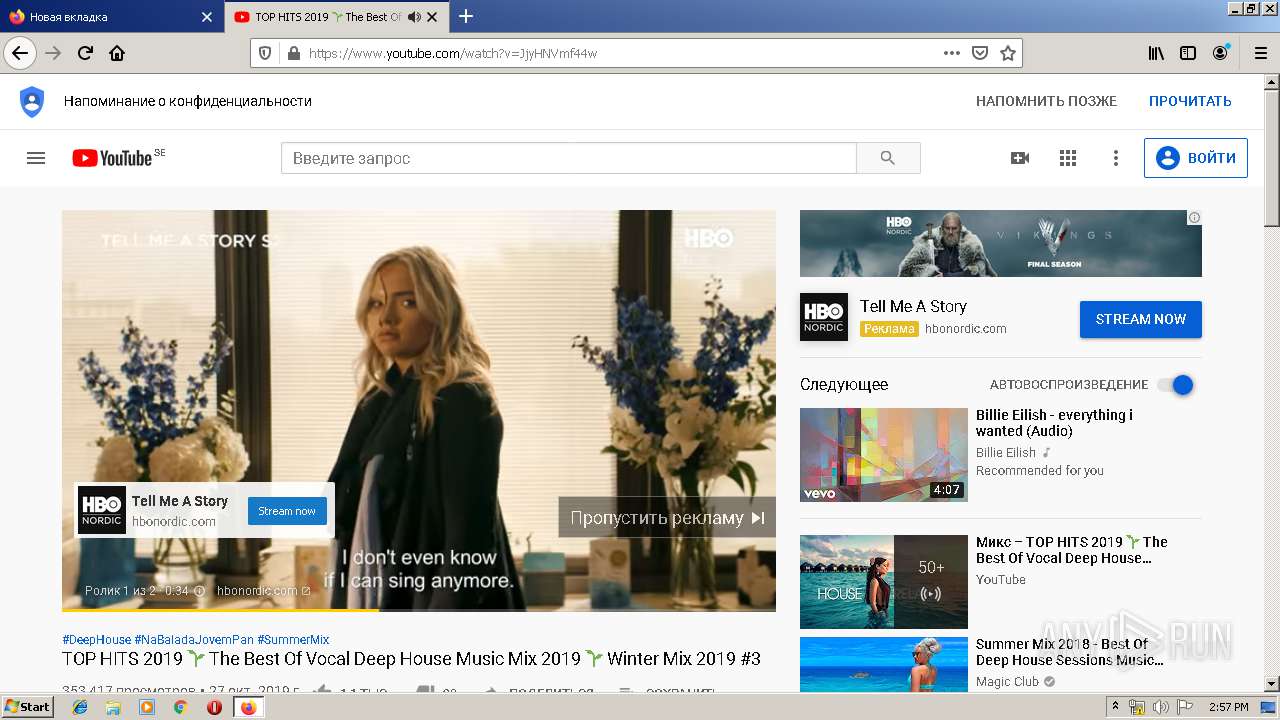Toggle АВТОВОСПРОИЗВЕДЕНИЕ autoplay switch

coord(1176,385)
